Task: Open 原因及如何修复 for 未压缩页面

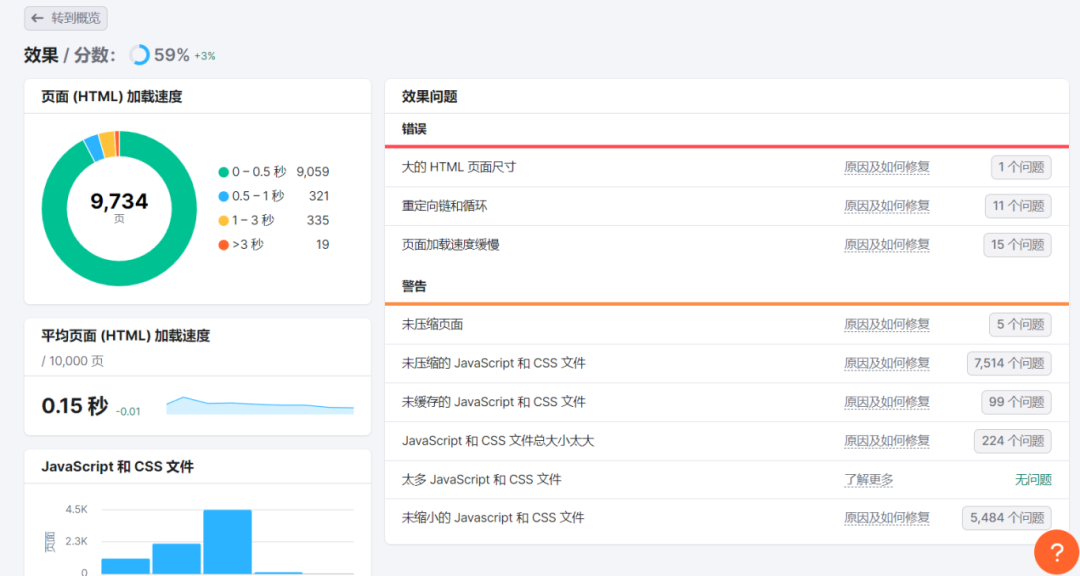Action: [x=887, y=324]
